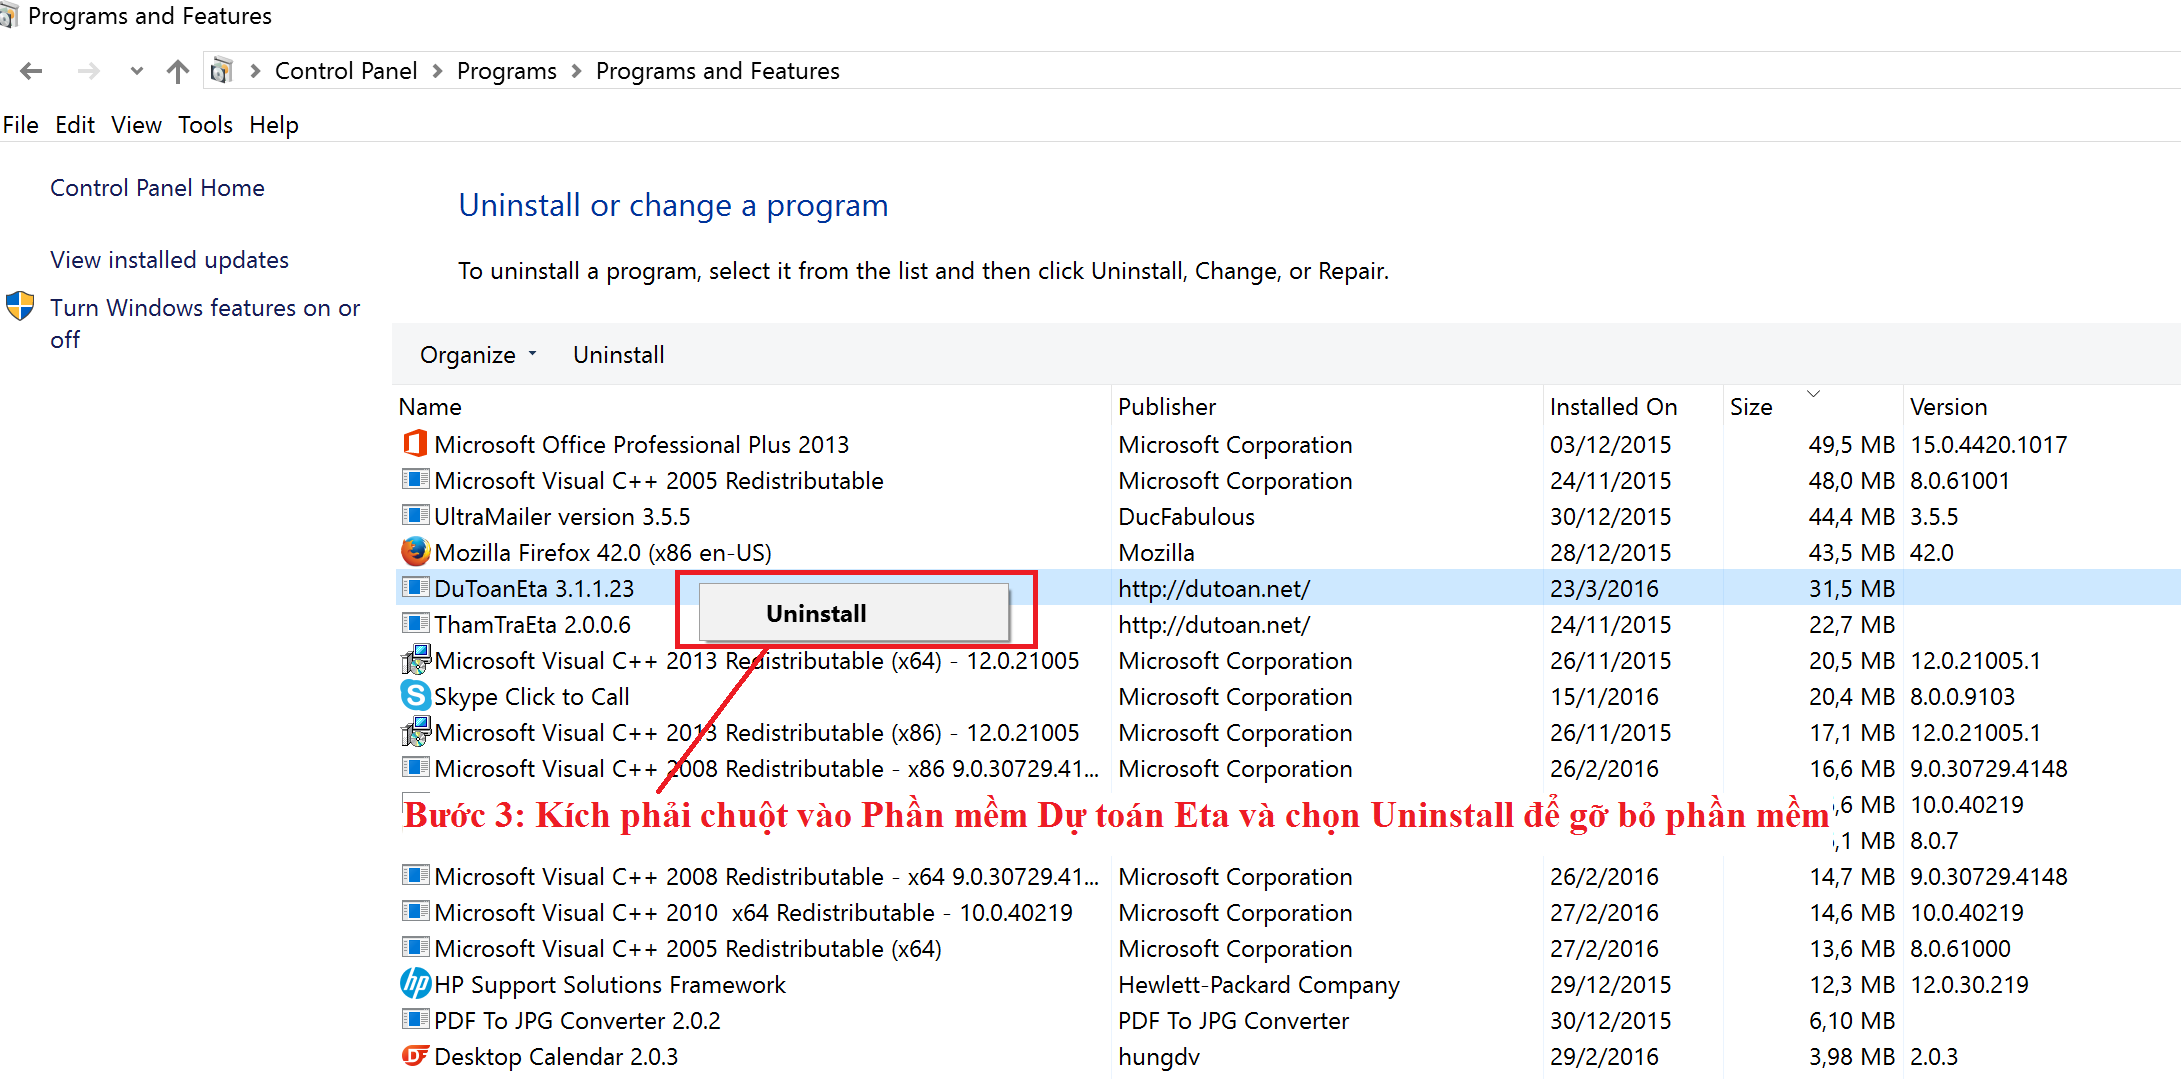Viewport: 2181px width, 1079px height.
Task: Select Visual C++ 2008 x64 Redistributable icon
Action: 415,875
